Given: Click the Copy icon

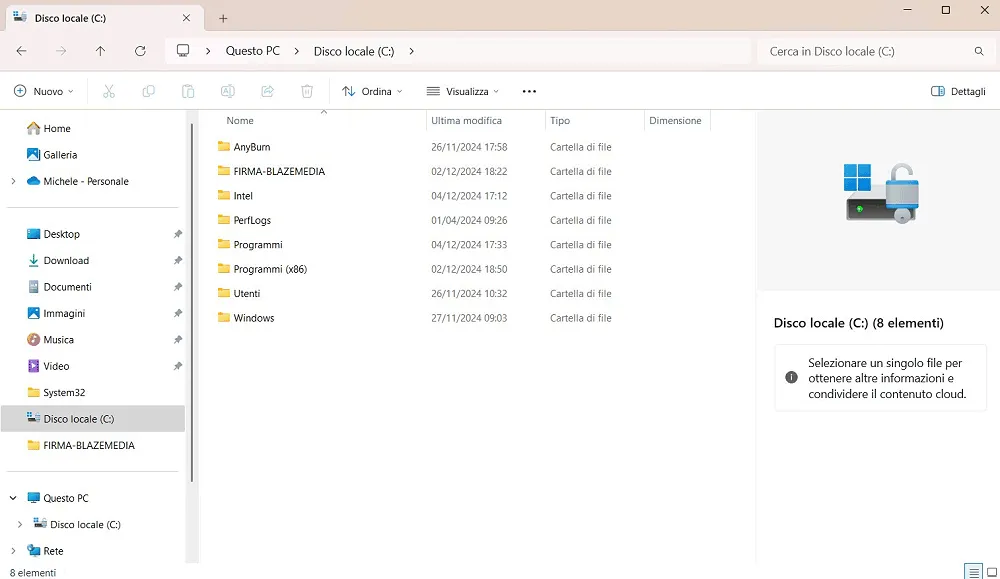Looking at the screenshot, I should 148,91.
